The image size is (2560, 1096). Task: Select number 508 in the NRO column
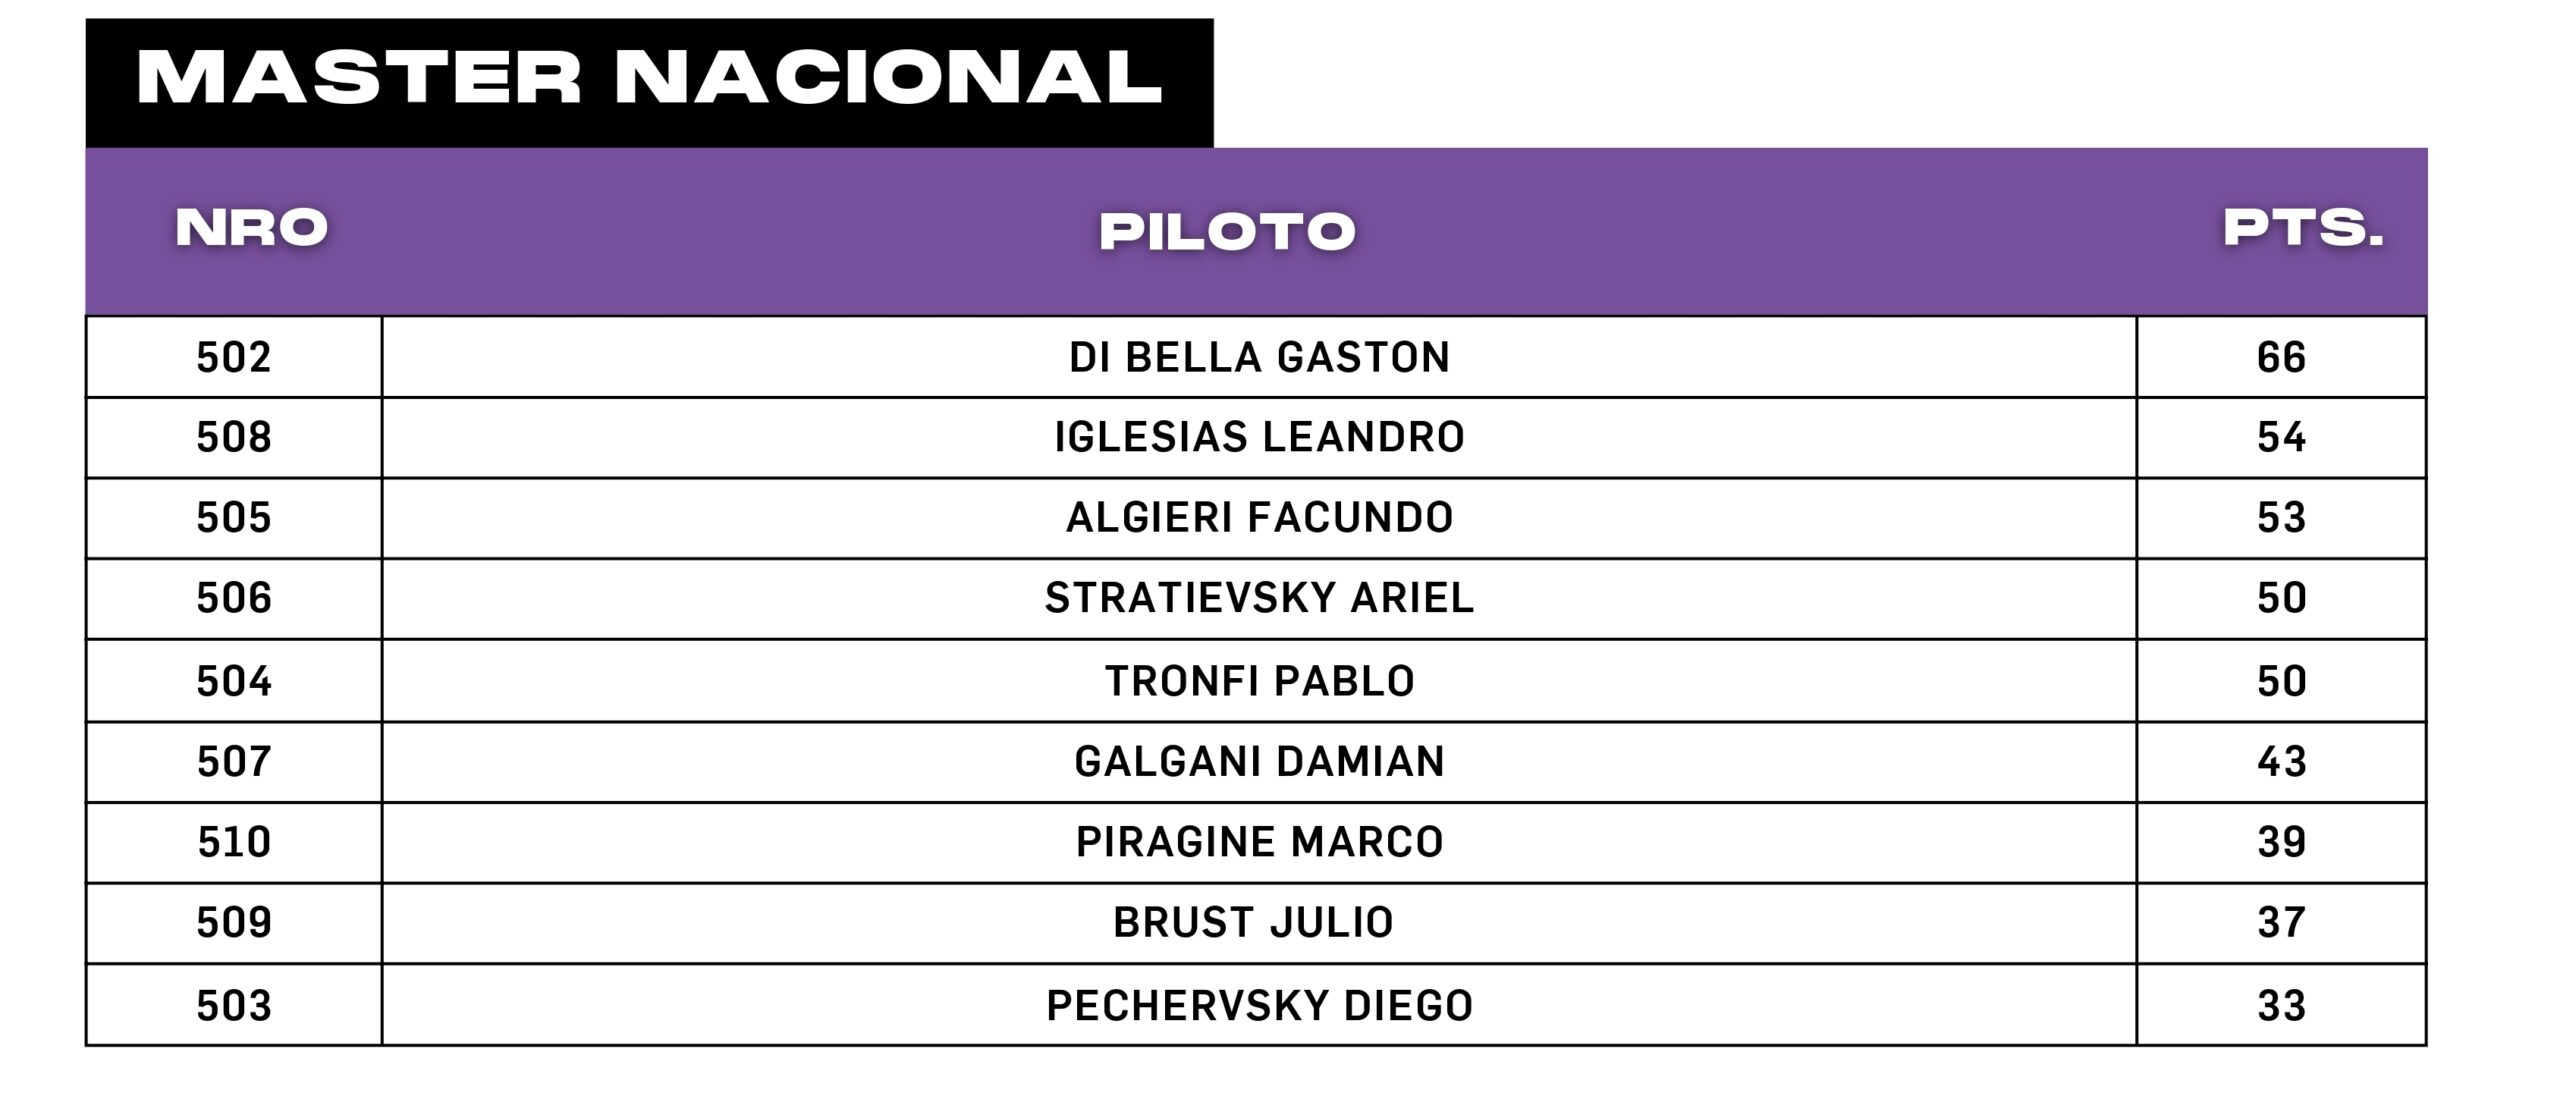click(x=234, y=437)
